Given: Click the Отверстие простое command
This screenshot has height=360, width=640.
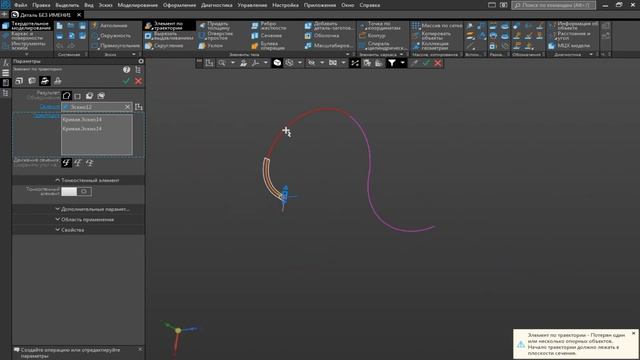Looking at the screenshot, I should pos(216,36).
